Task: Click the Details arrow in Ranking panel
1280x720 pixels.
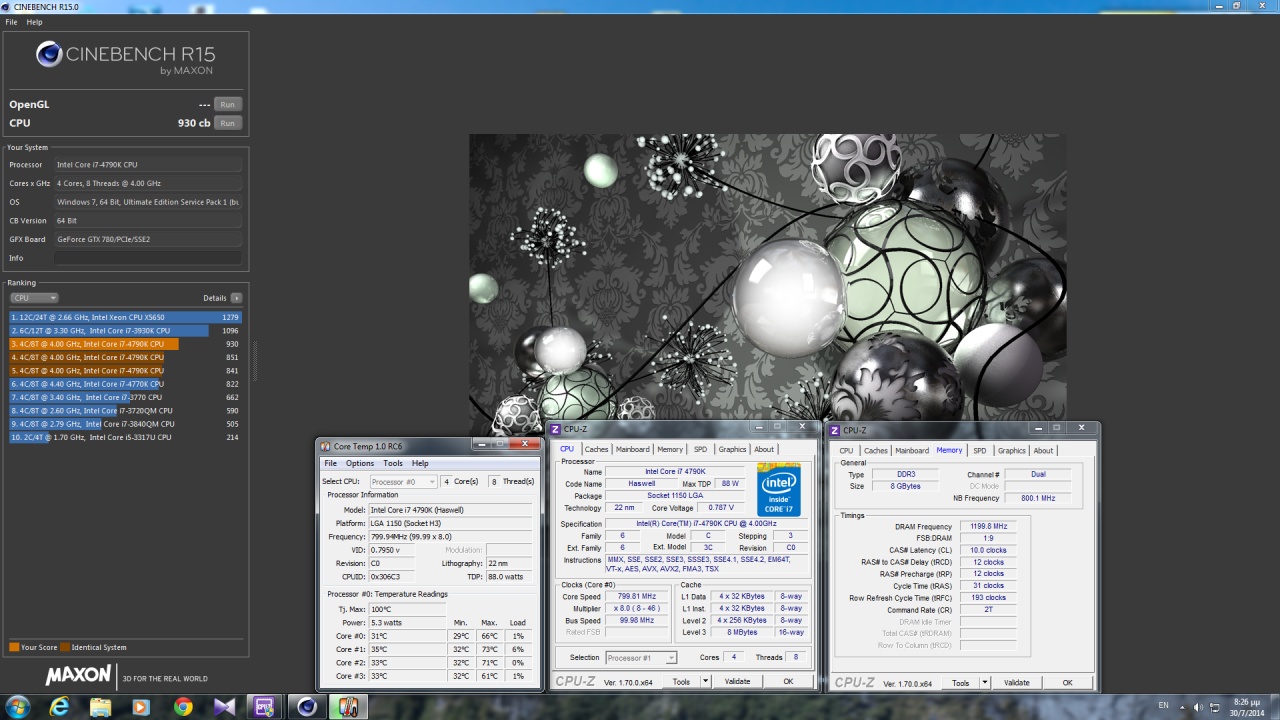Action: point(236,298)
